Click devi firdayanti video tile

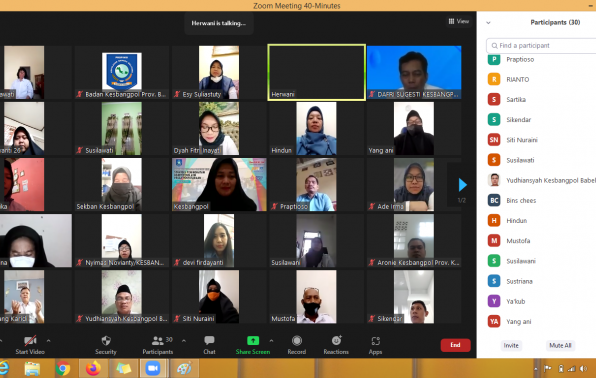[219, 240]
